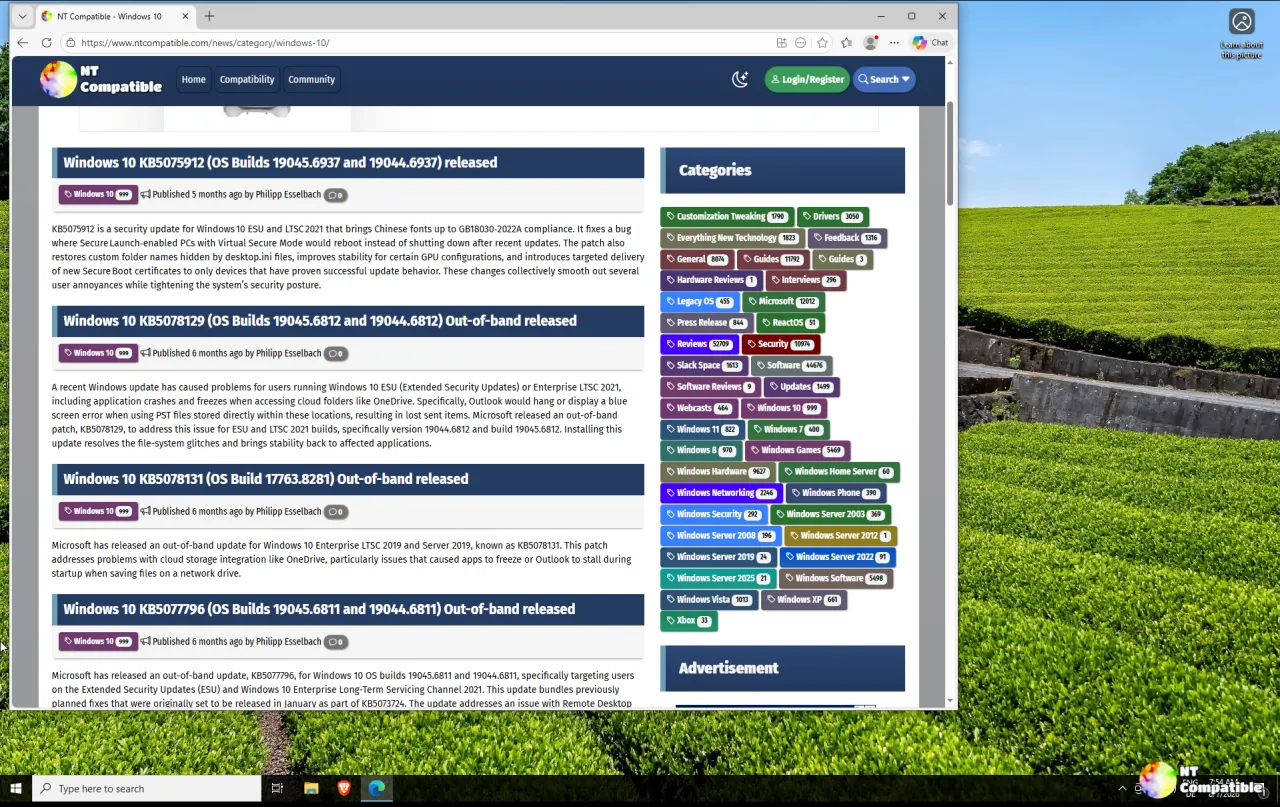1280x807 pixels.
Task: Open the Windows Server 2022 category tag
Action: 838,557
